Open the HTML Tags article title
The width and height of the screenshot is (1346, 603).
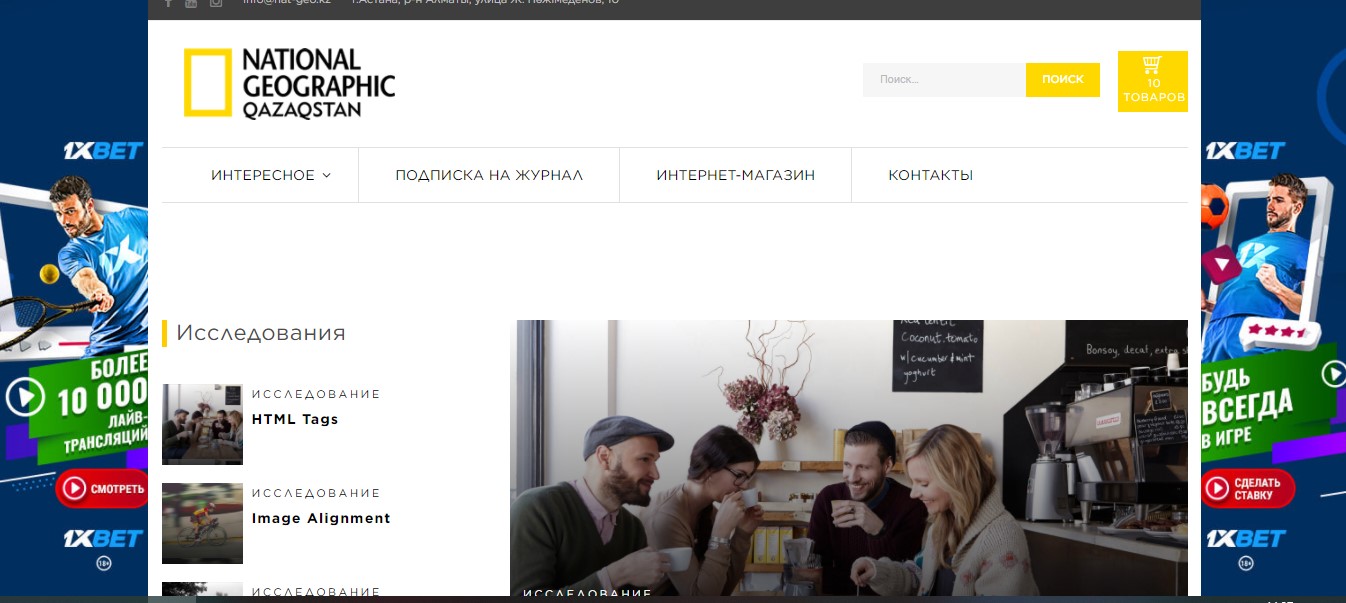click(295, 419)
